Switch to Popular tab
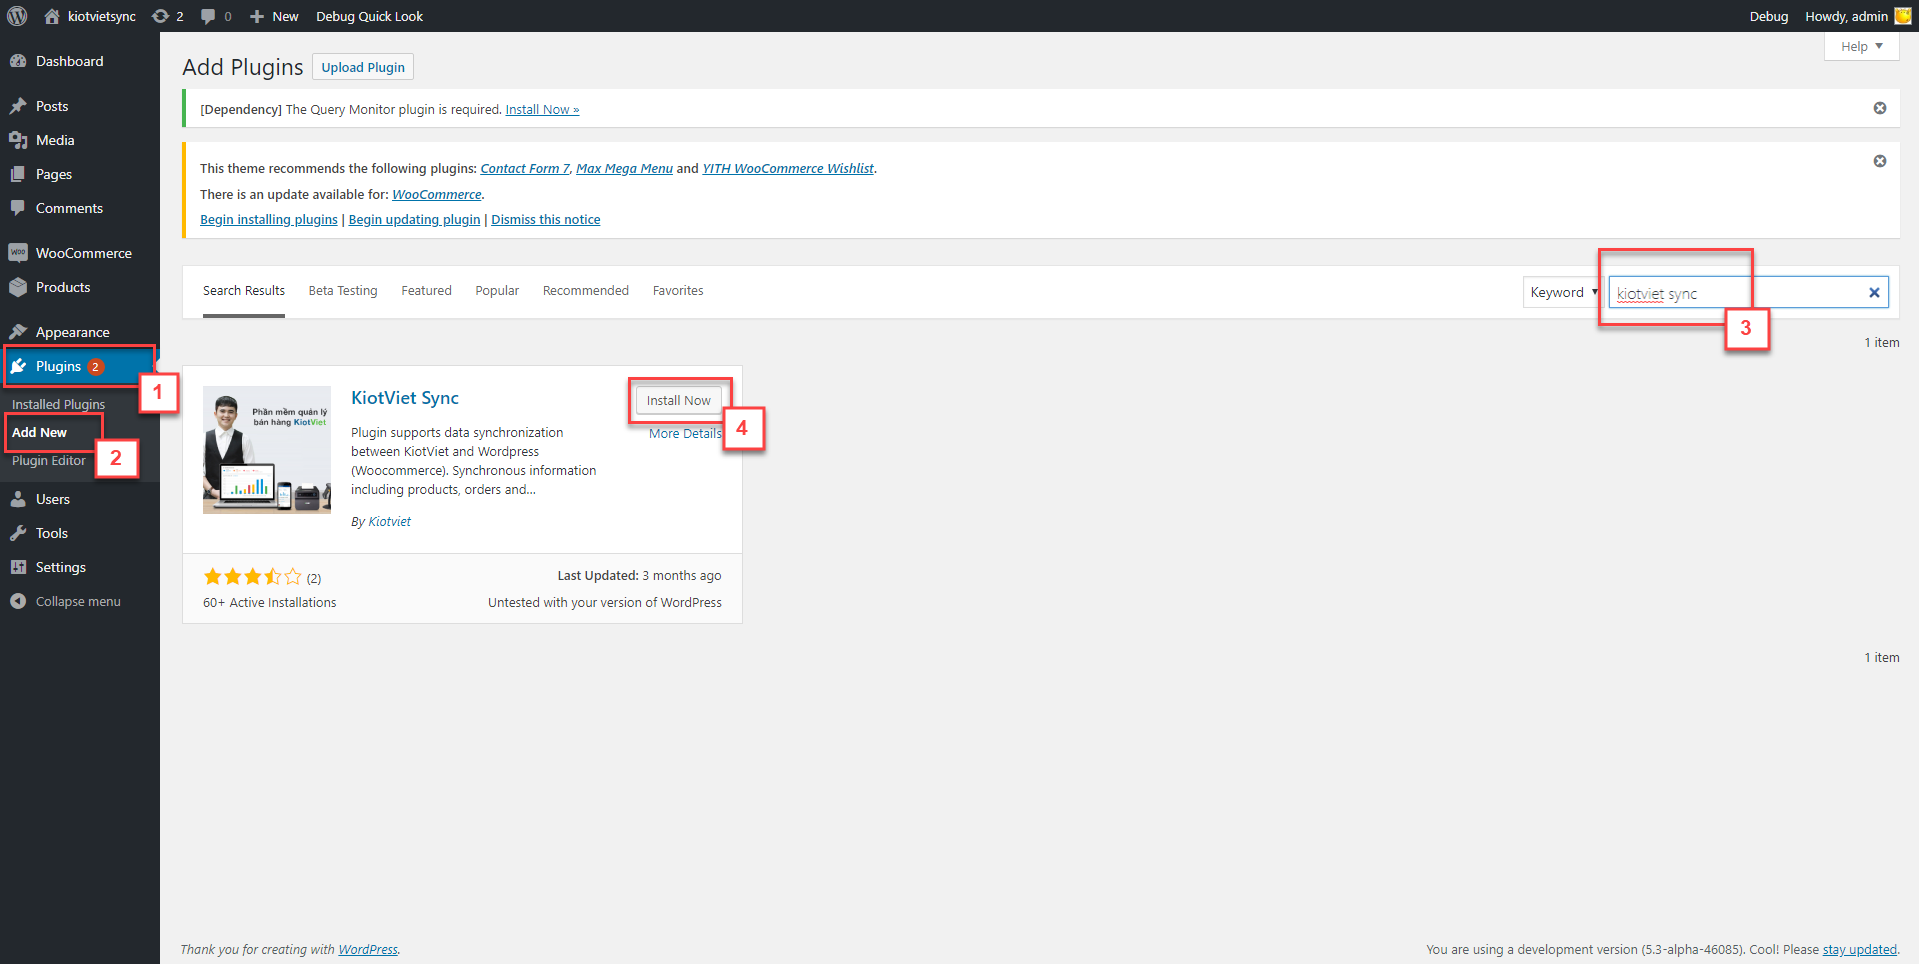The height and width of the screenshot is (964, 1919). coord(497,291)
